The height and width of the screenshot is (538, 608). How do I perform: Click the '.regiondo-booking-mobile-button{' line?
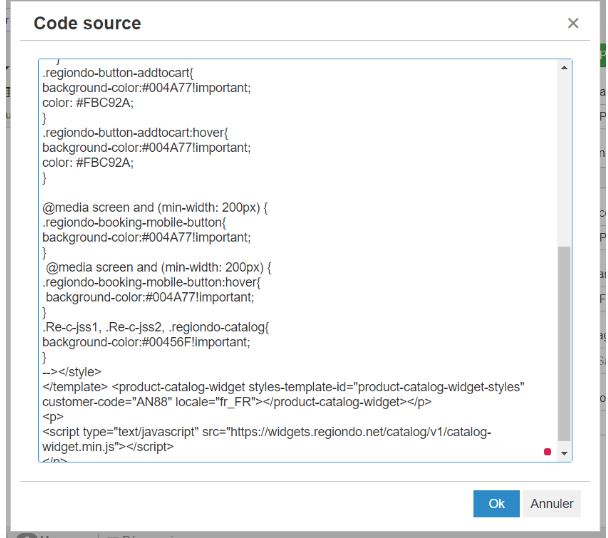134,223
